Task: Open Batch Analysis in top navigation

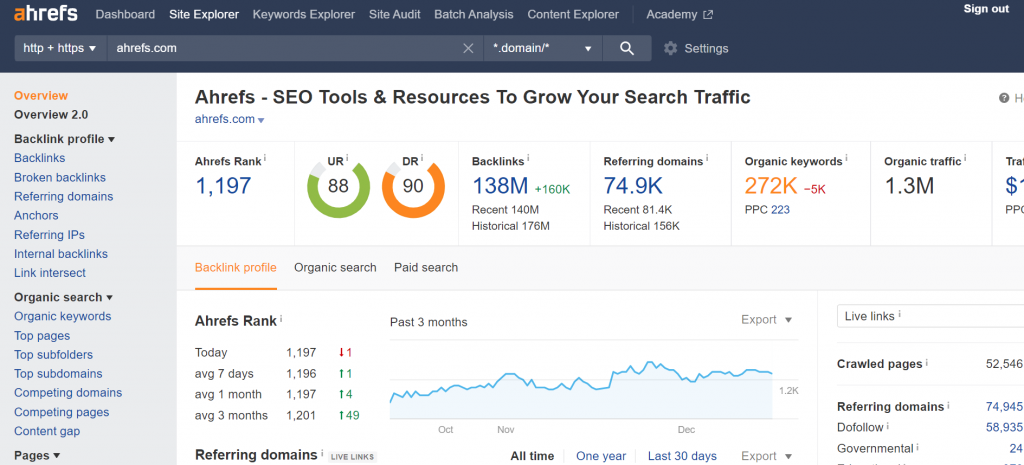Action: tap(473, 14)
